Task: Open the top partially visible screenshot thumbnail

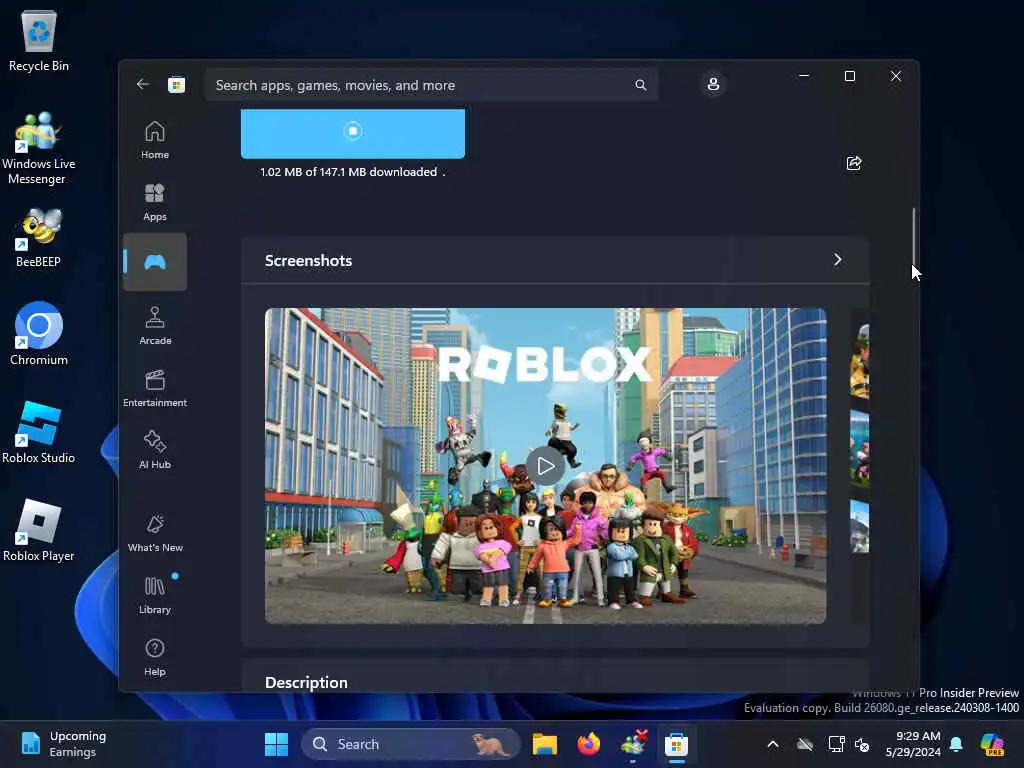Action: tap(859, 360)
